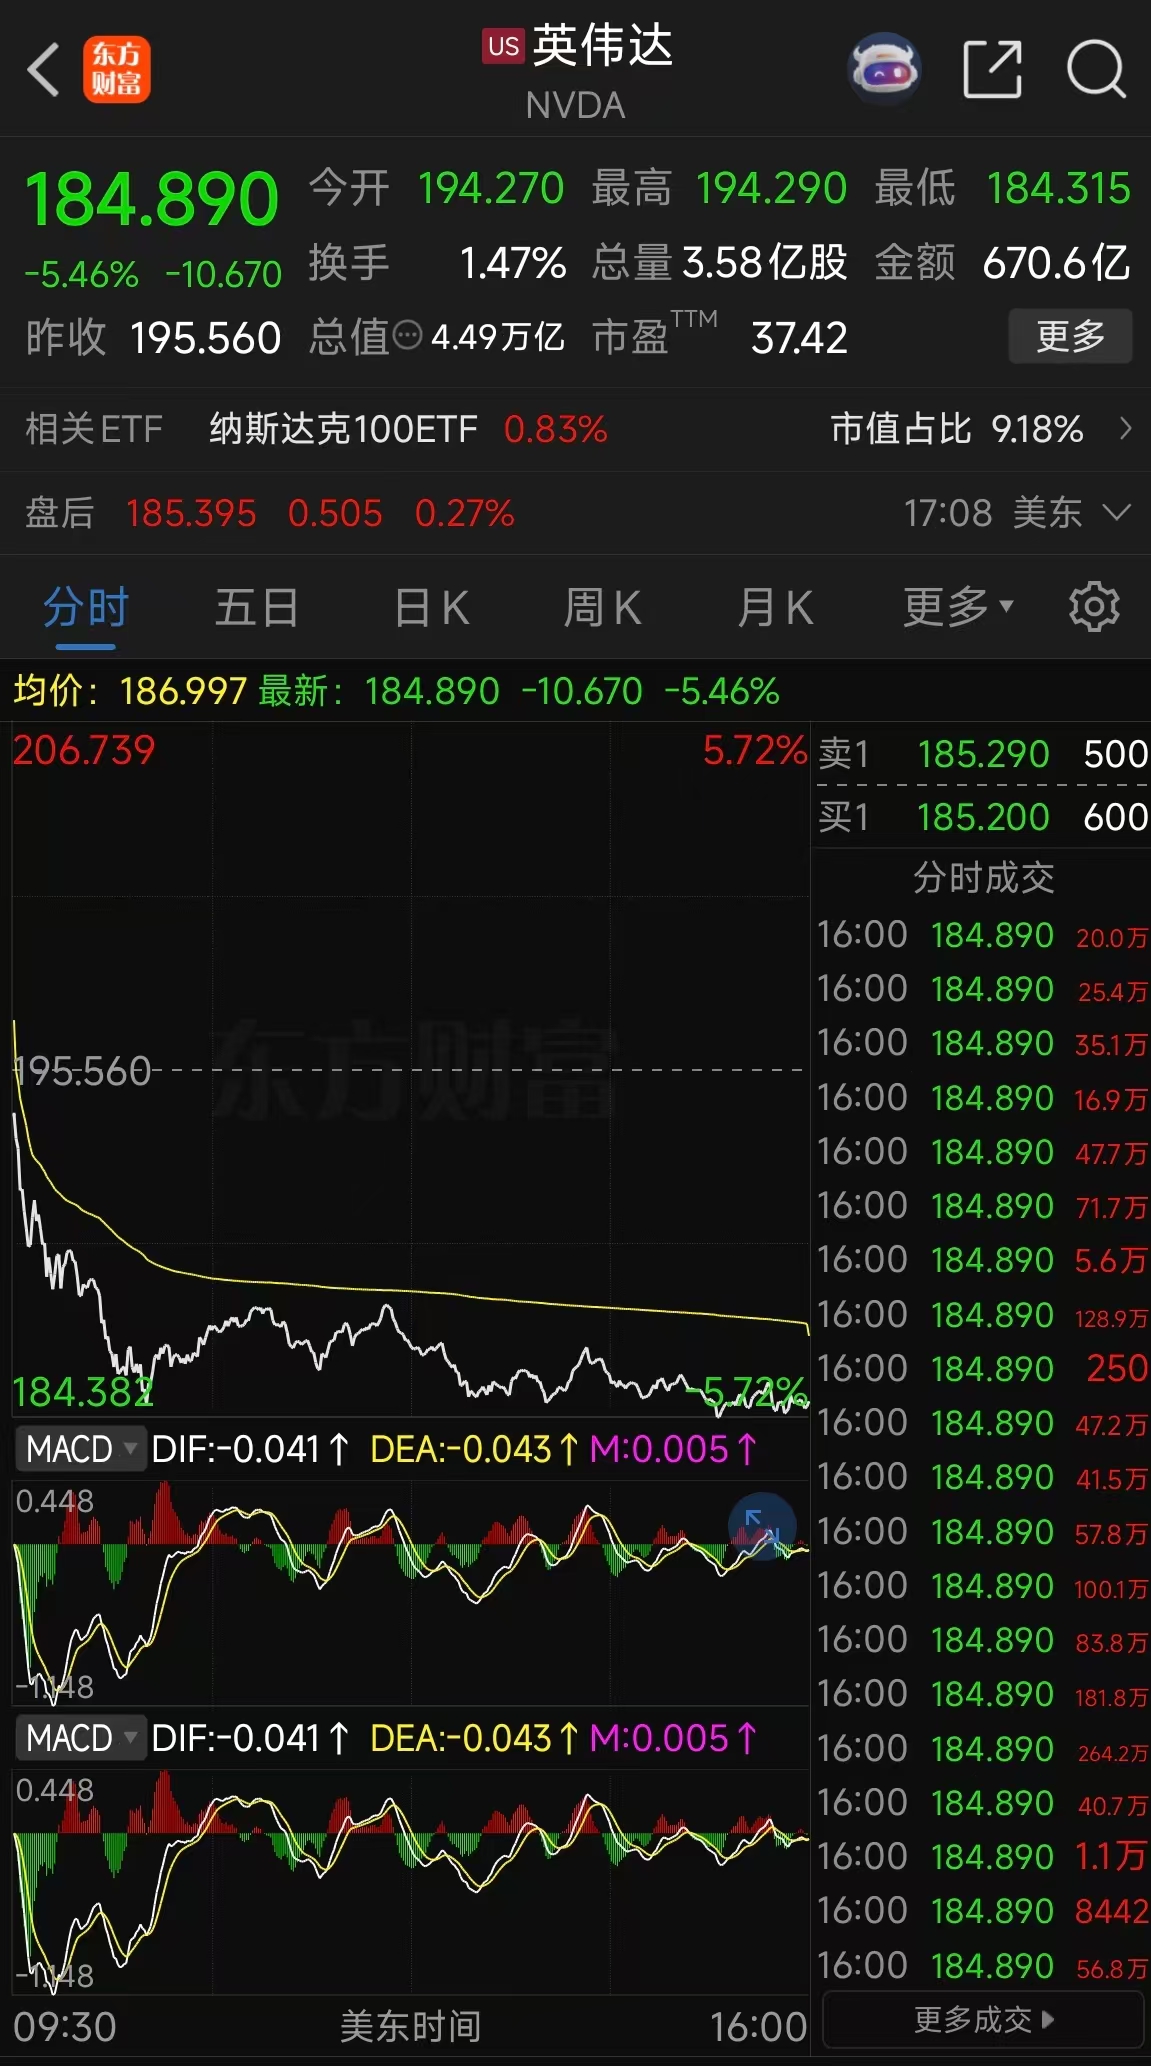The width and height of the screenshot is (1151, 2066).
Task: Tap the share export icon
Action: tap(991, 70)
